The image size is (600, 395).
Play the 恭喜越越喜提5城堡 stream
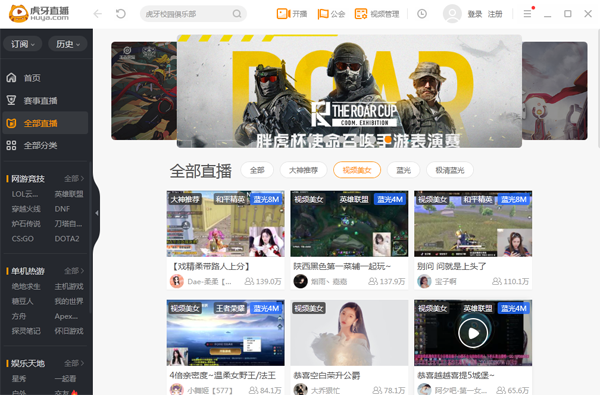click(473, 333)
